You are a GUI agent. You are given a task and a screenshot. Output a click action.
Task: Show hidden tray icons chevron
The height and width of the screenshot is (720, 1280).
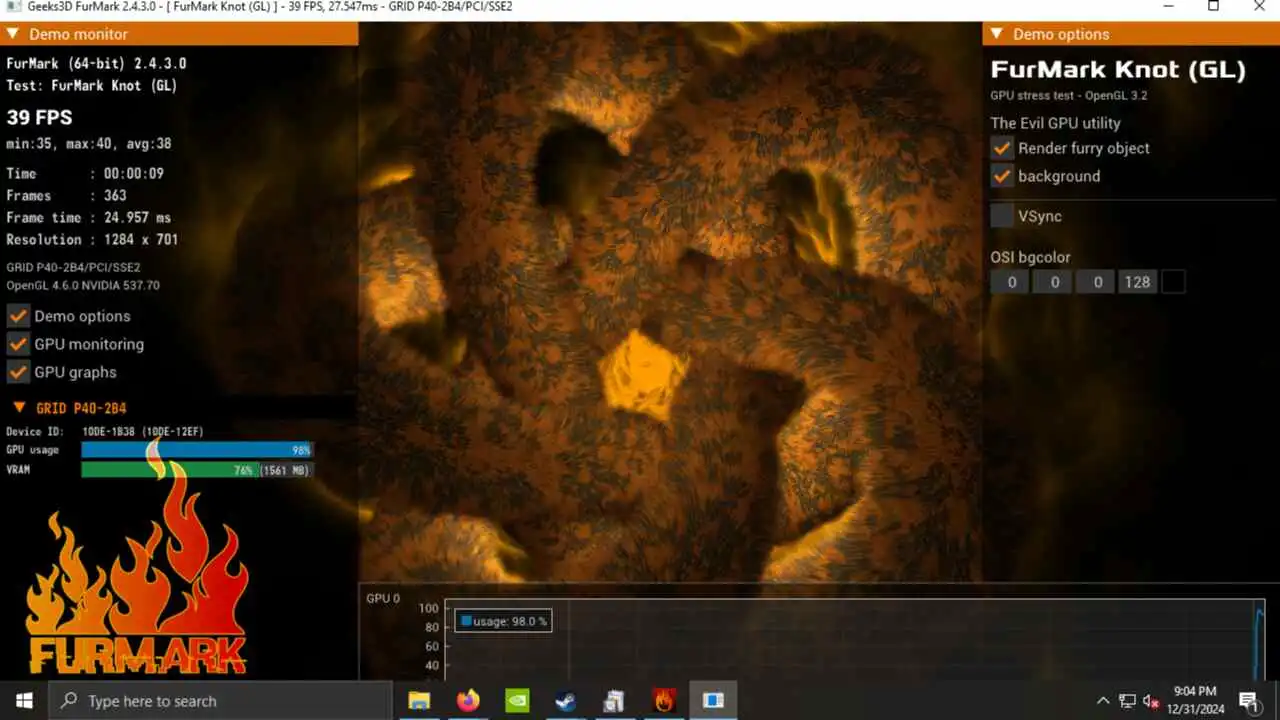(x=1103, y=701)
